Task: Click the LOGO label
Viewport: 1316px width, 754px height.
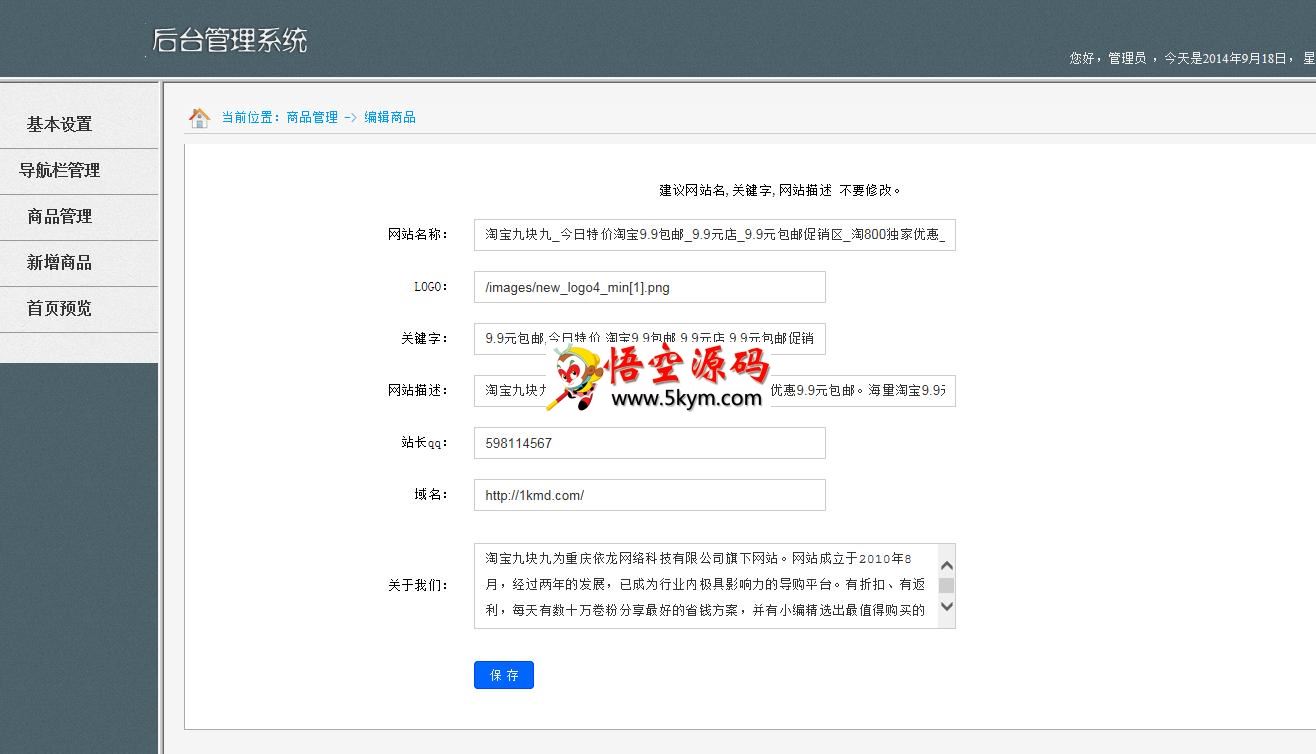Action: coord(431,287)
